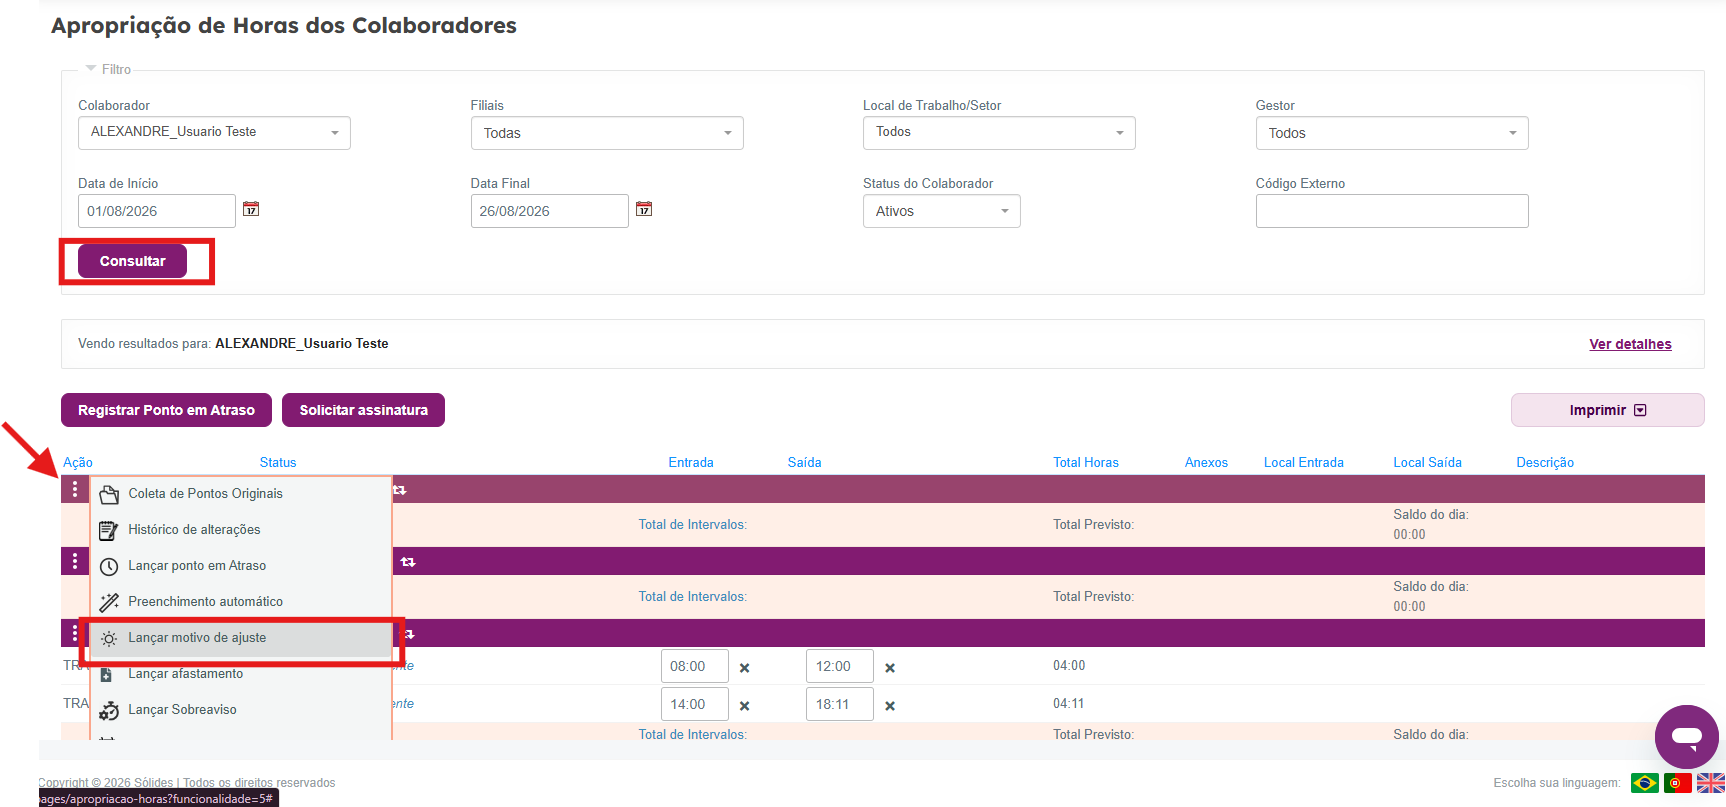Switch language to Brazilian Portuguese flag
This screenshot has height=807, width=1726.
click(x=1644, y=783)
